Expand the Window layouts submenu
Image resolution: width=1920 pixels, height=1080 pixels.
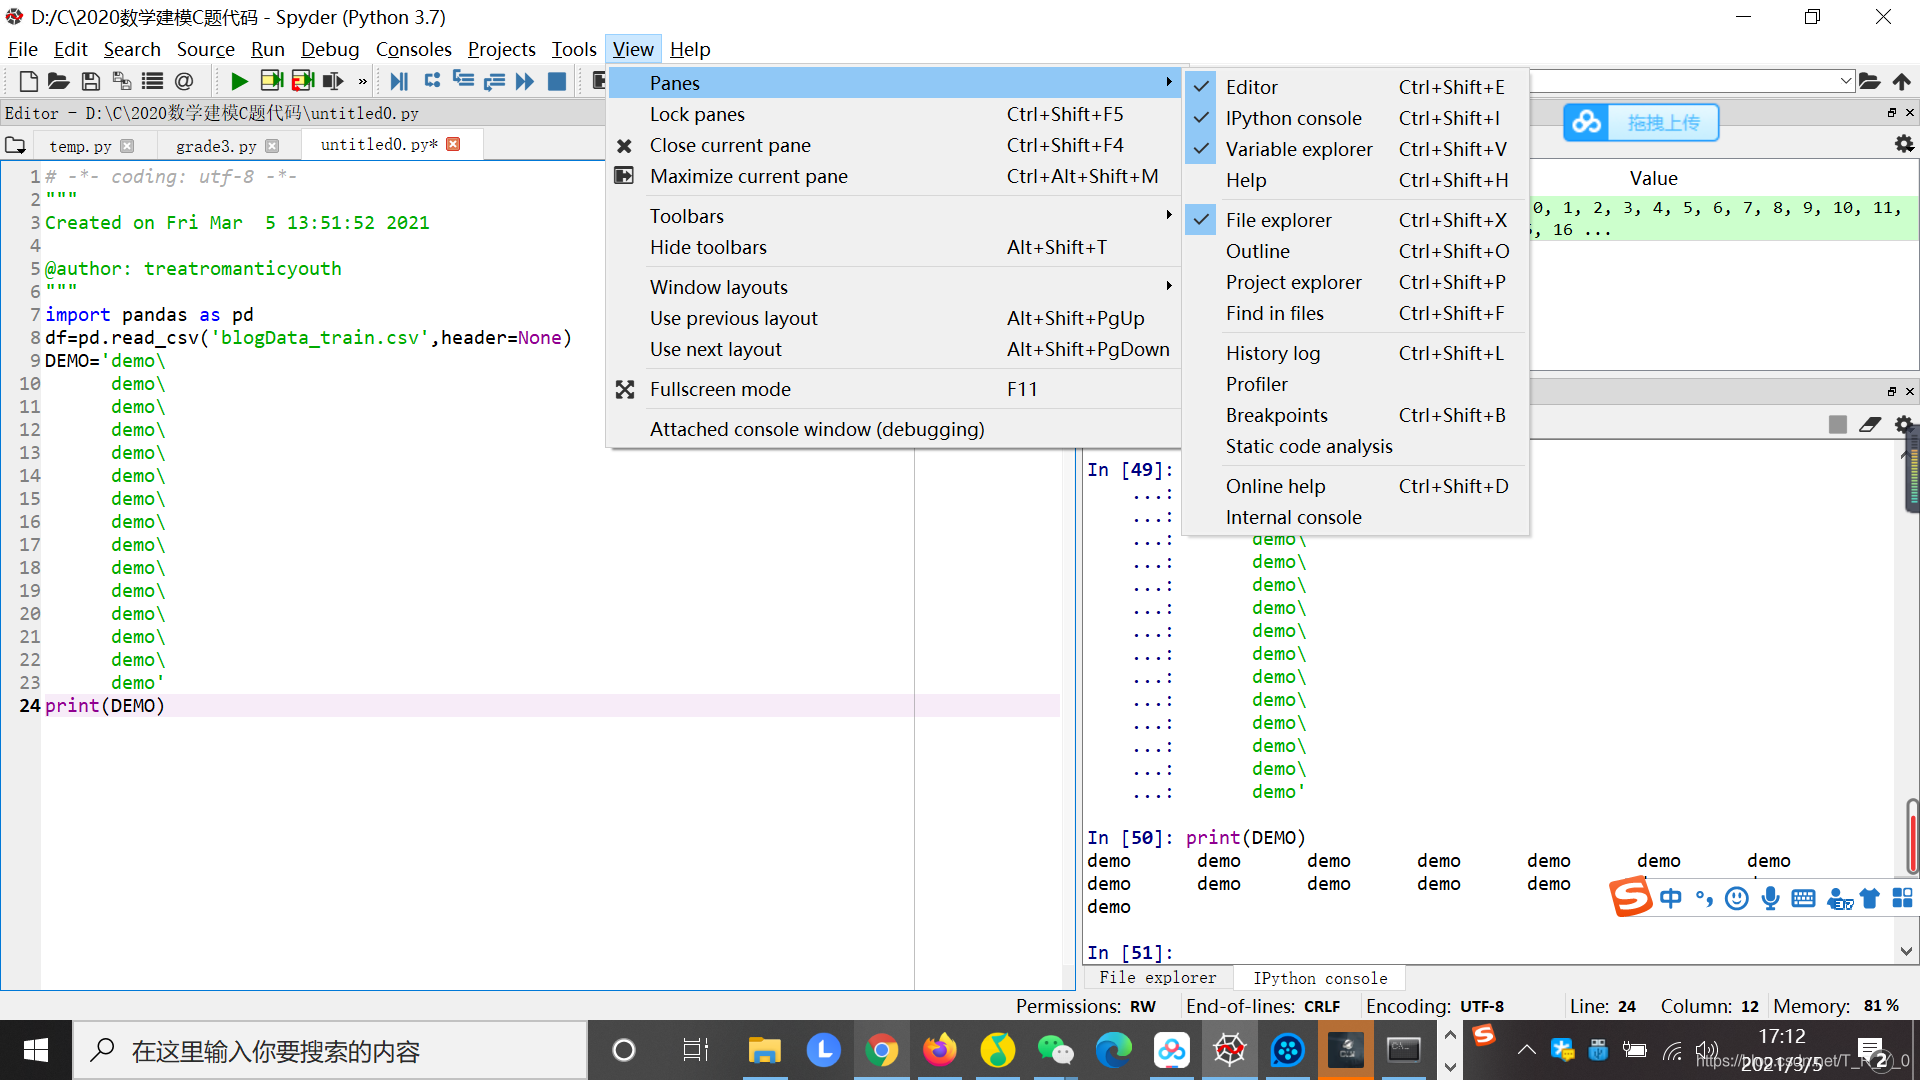click(894, 287)
